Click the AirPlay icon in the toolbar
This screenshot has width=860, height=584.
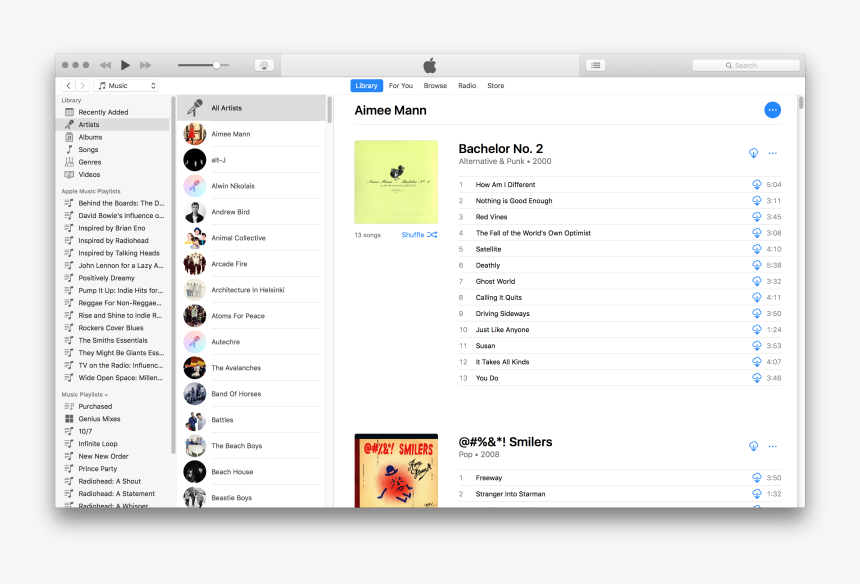tap(263, 64)
